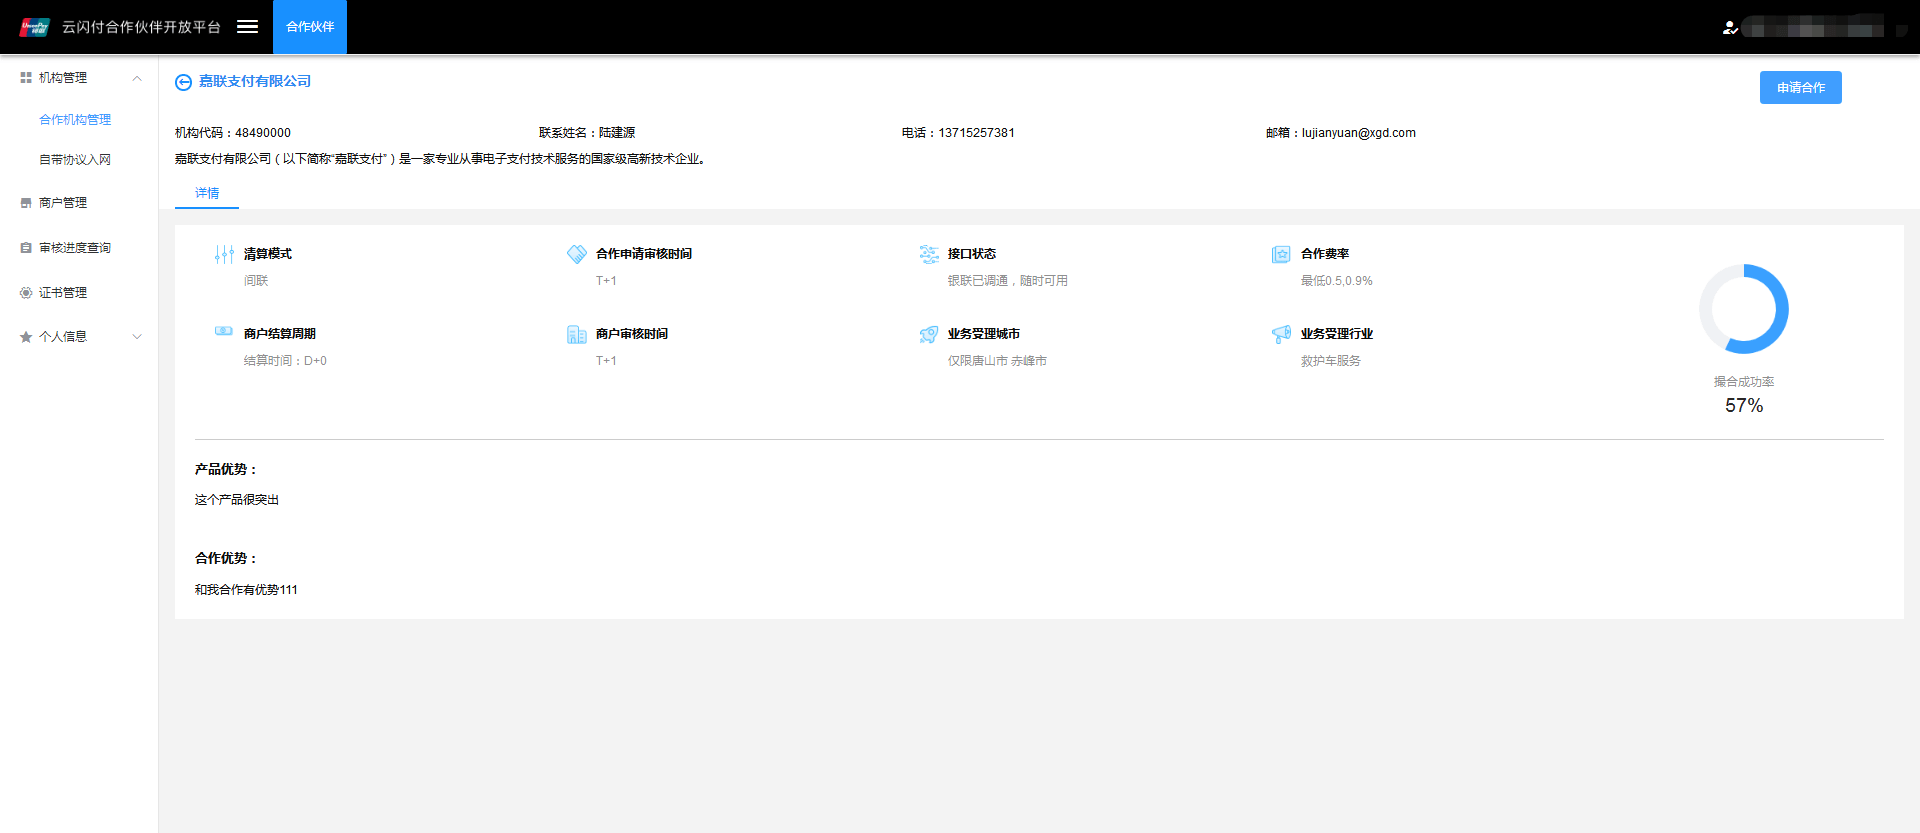Click T+1 under 合作申请审核时间

click(x=606, y=281)
